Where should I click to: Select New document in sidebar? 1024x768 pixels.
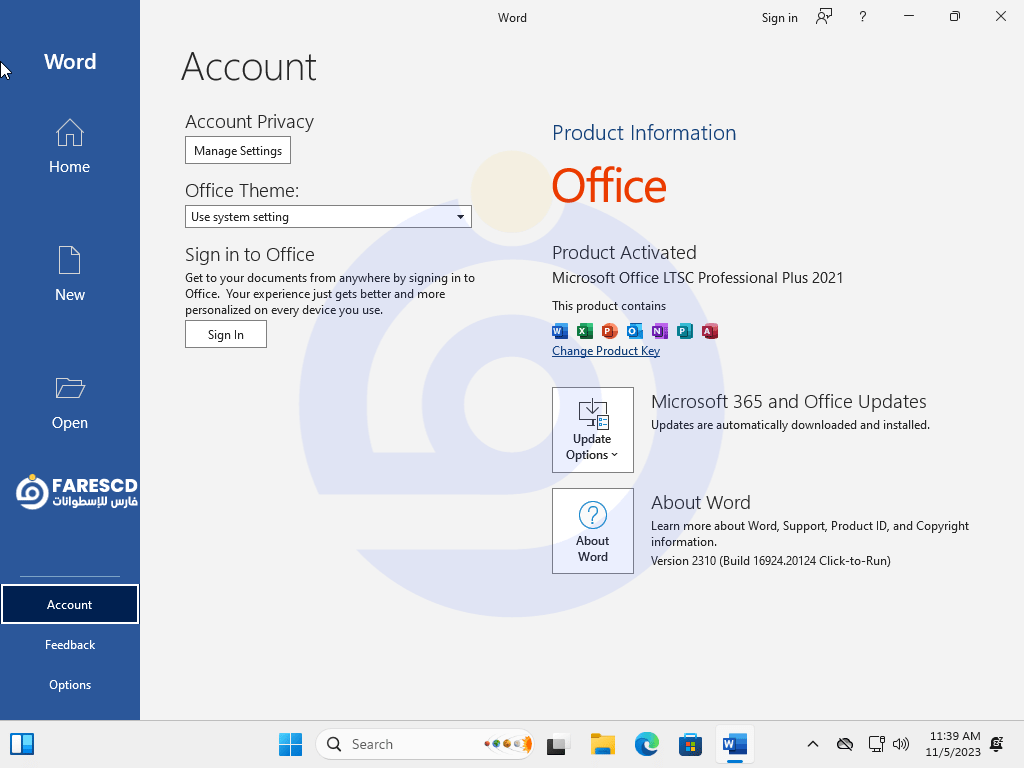coord(69,274)
